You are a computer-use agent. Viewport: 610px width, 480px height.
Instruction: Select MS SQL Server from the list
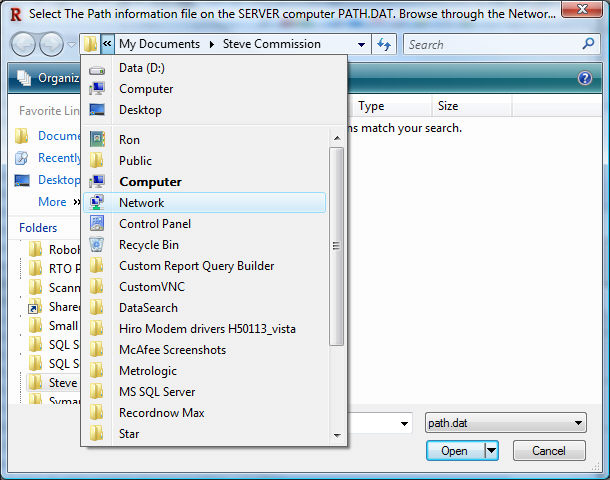(x=156, y=392)
